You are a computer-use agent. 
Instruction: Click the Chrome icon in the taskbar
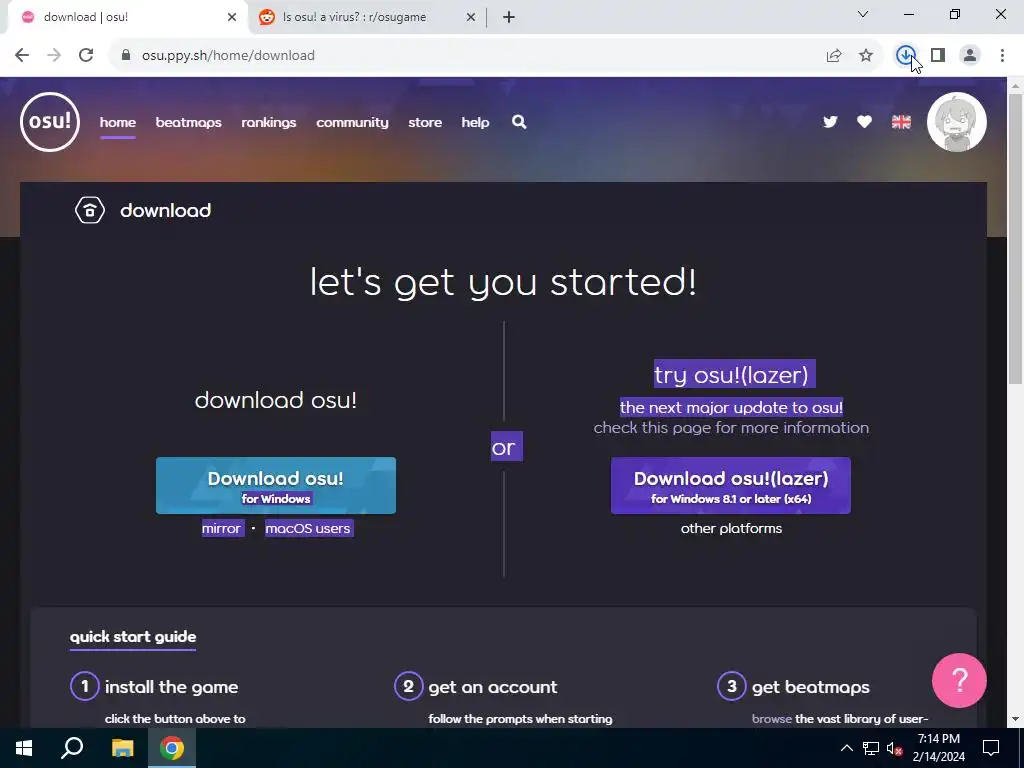[172, 748]
